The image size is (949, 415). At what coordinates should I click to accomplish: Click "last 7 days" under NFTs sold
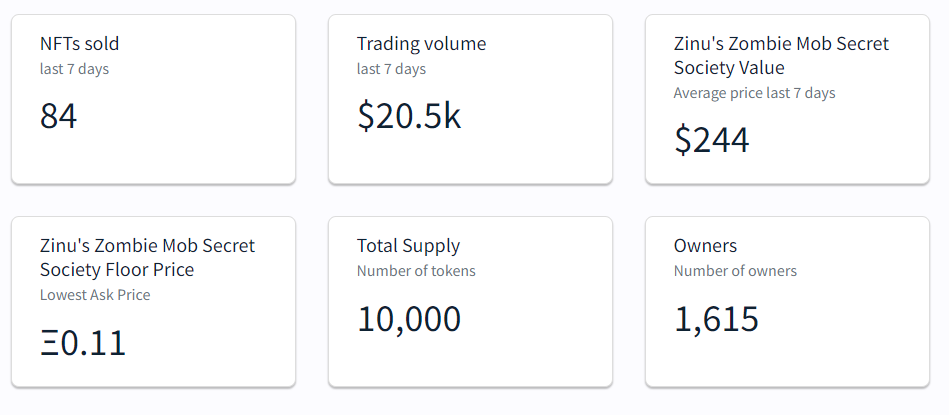[74, 69]
